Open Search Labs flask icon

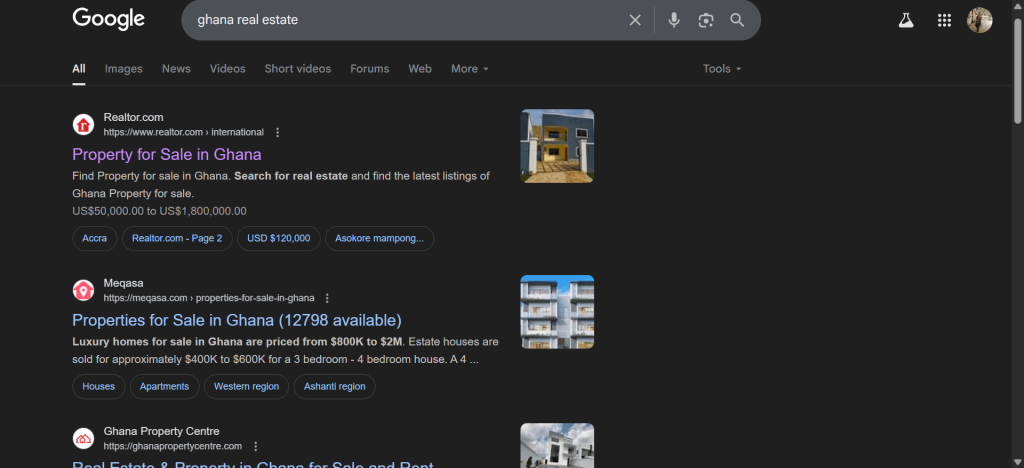pyautogui.click(x=905, y=20)
